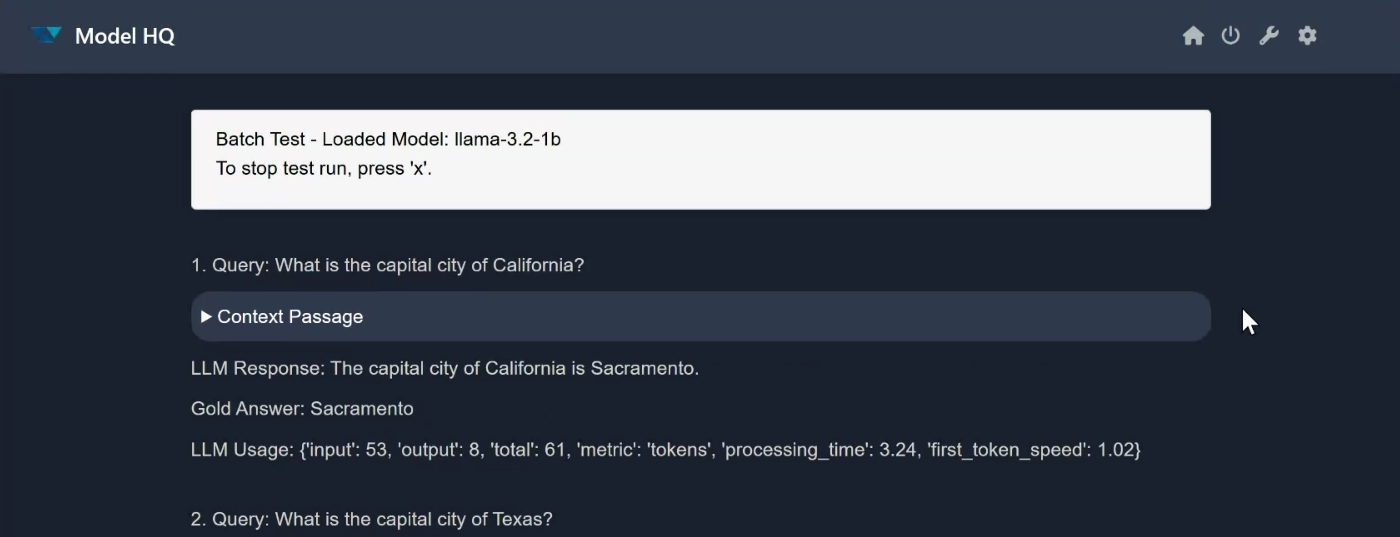This screenshot has height=537, width=1400.
Task: Open the gear settings icon
Action: [1307, 36]
